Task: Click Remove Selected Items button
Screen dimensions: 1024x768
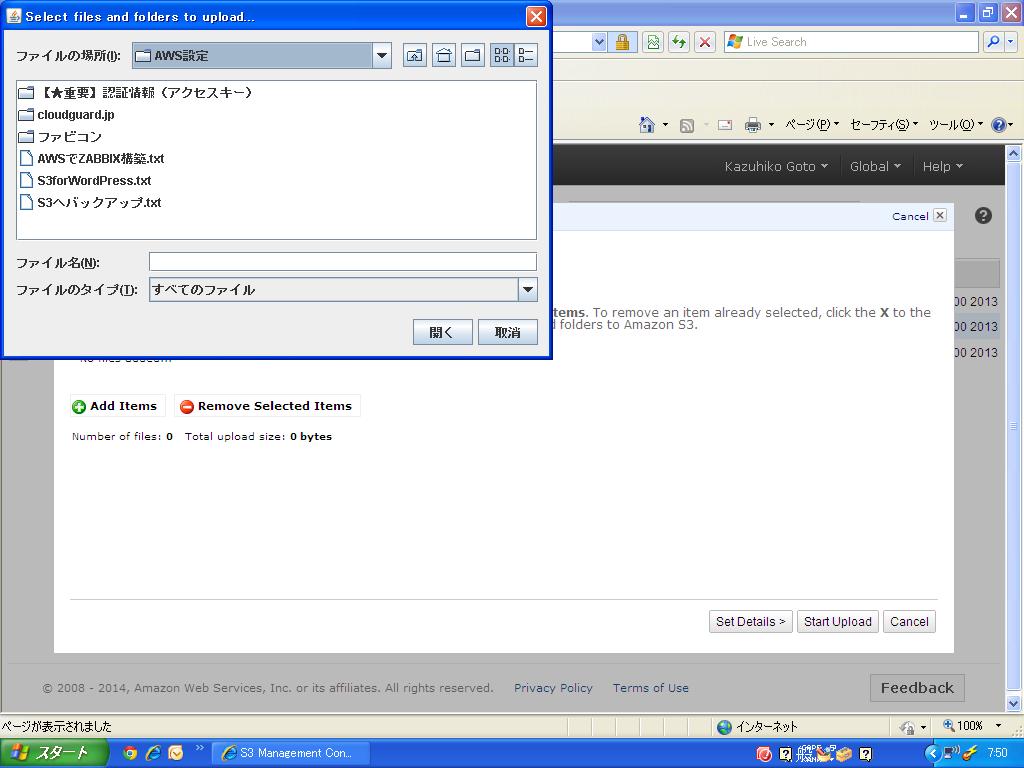Action: 267,406
